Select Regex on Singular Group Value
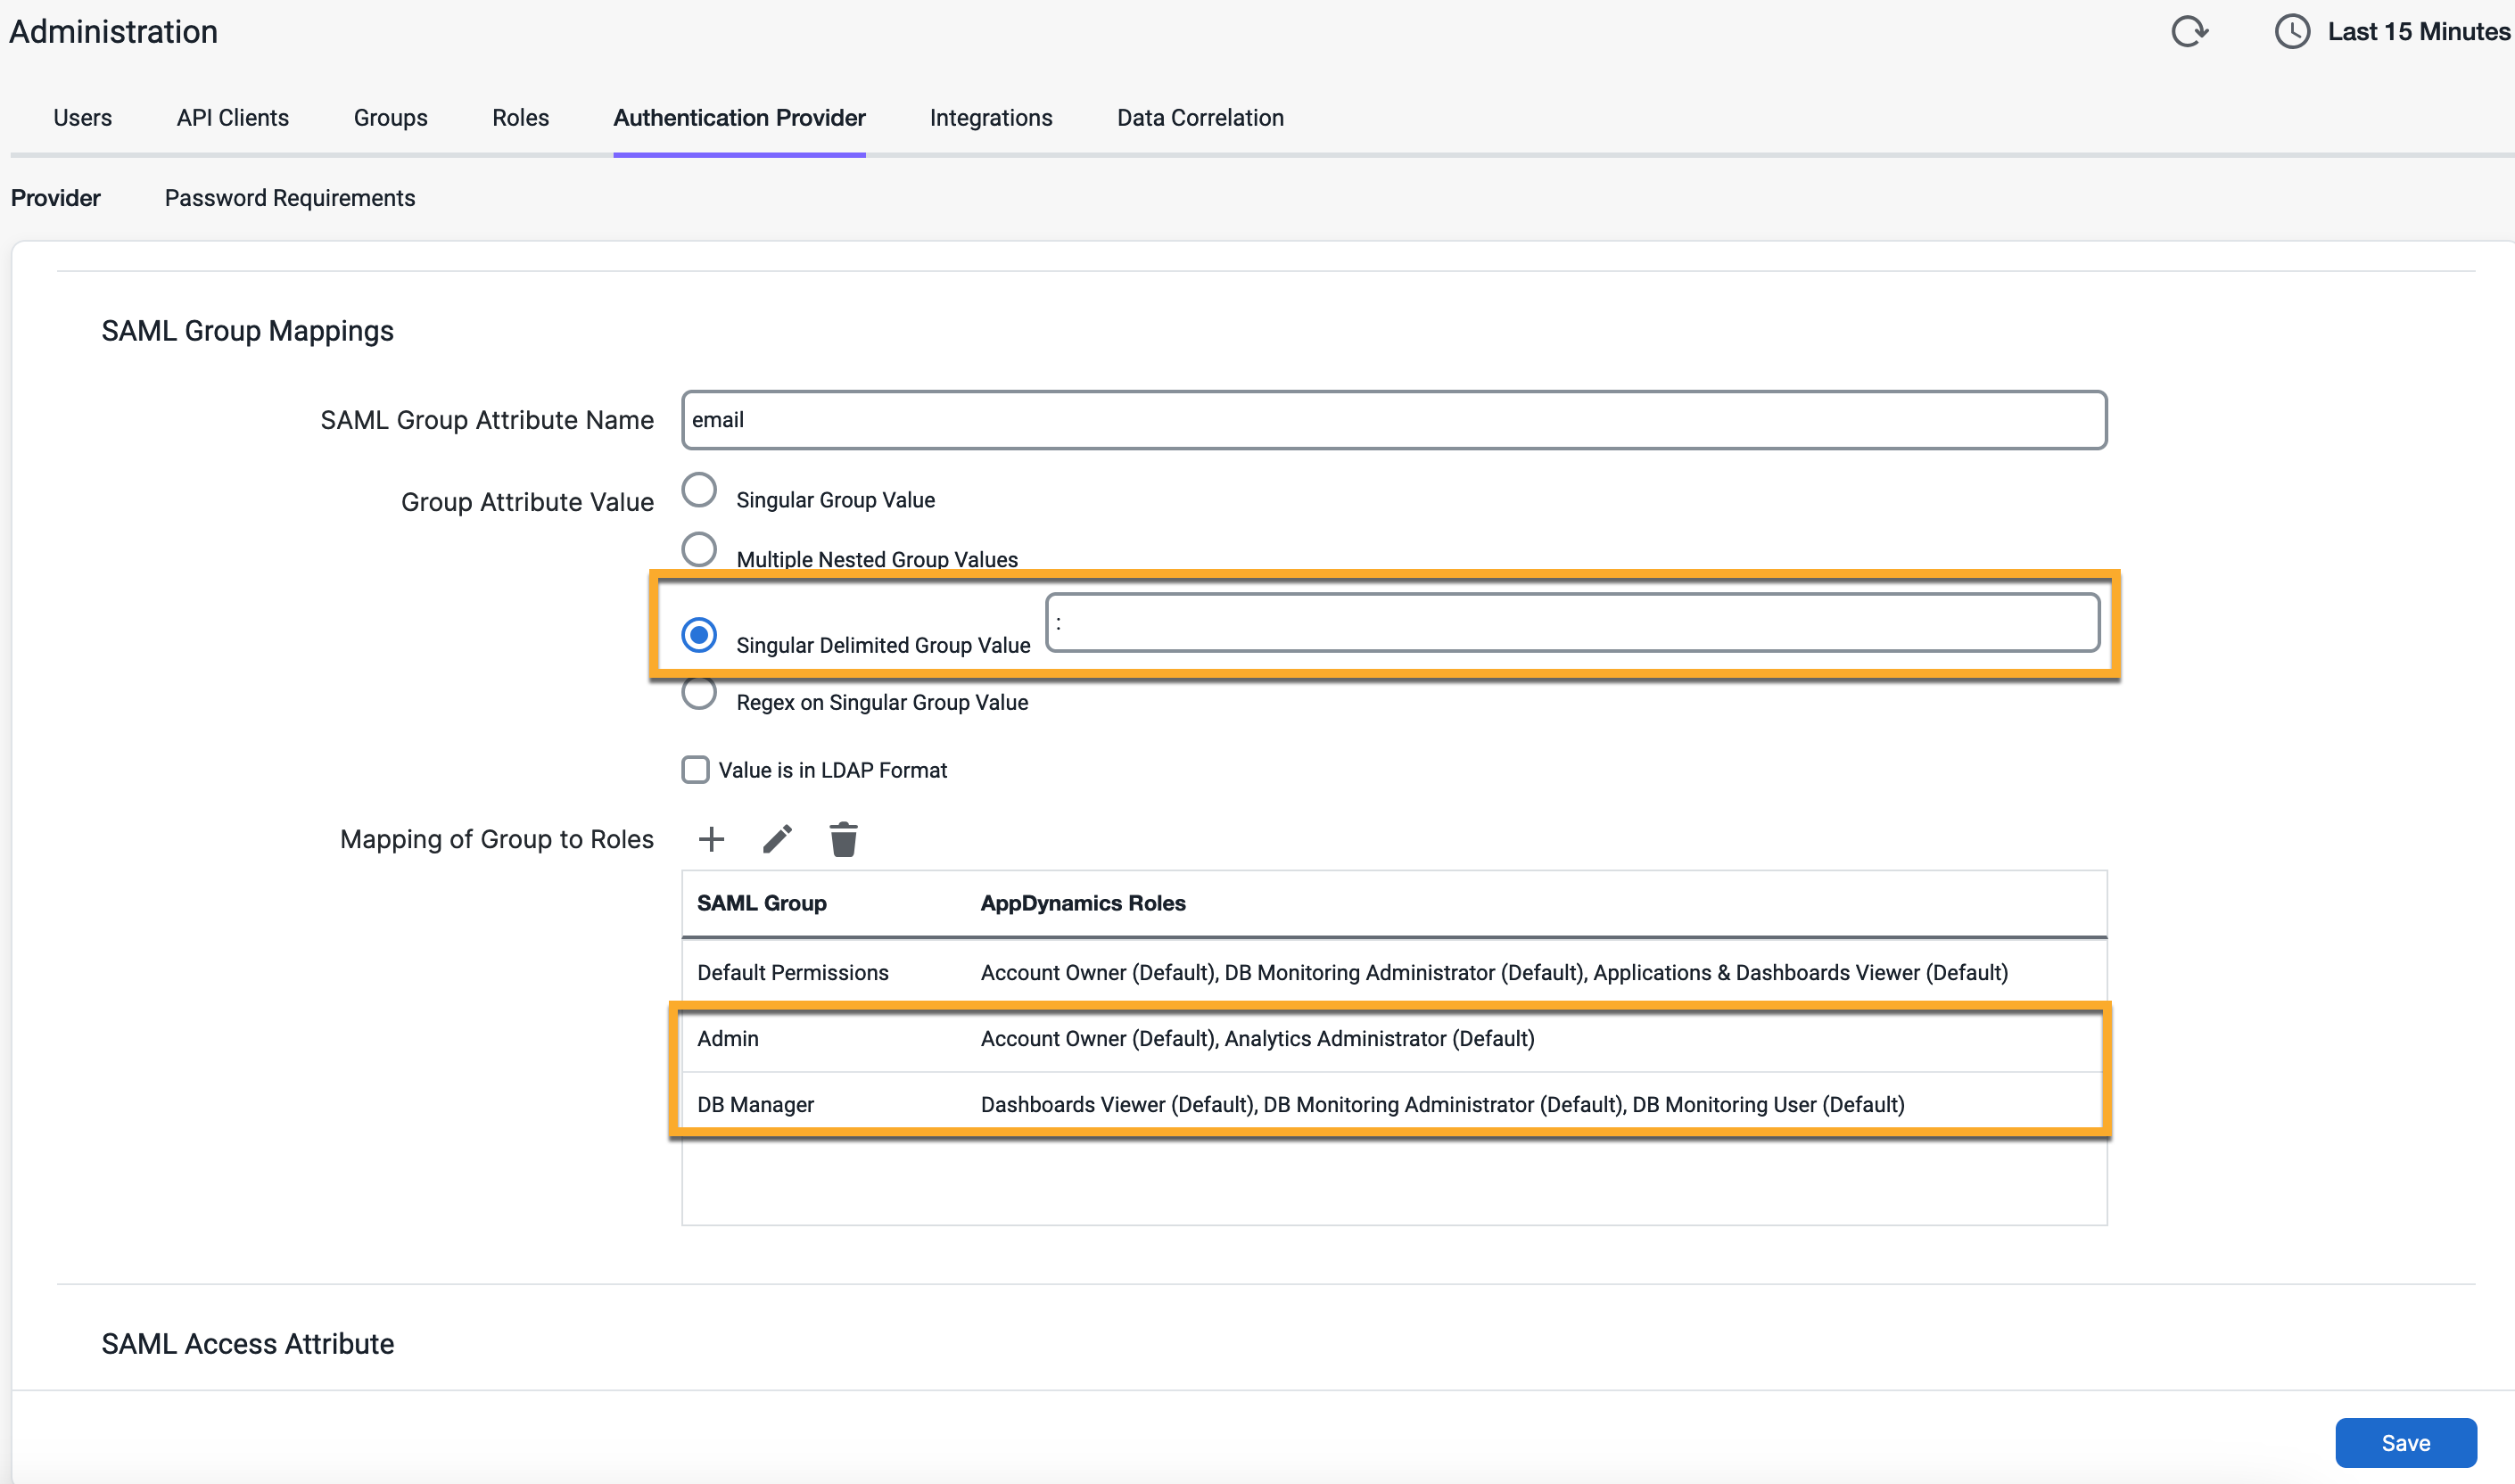The image size is (2515, 1484). [x=699, y=692]
